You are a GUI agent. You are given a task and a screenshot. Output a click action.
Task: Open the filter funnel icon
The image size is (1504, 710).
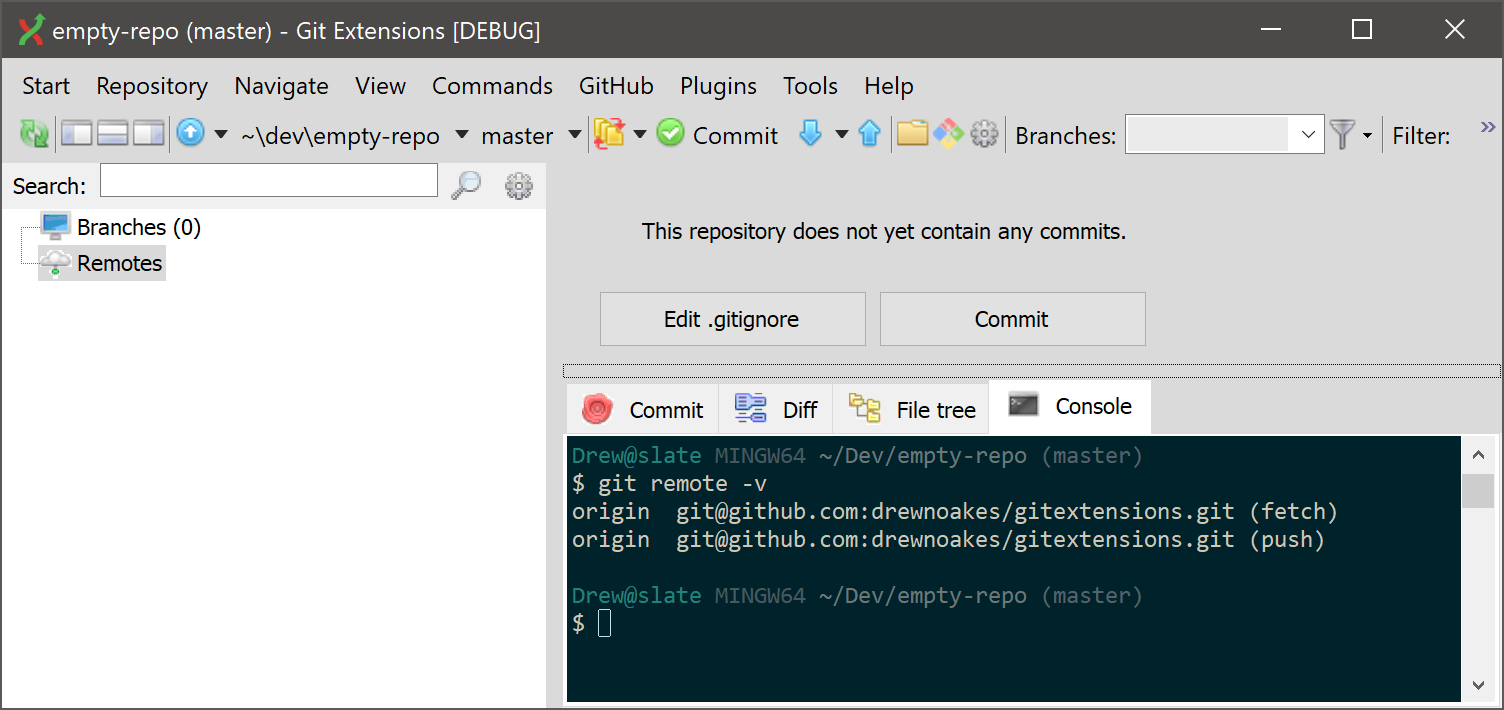coord(1341,134)
